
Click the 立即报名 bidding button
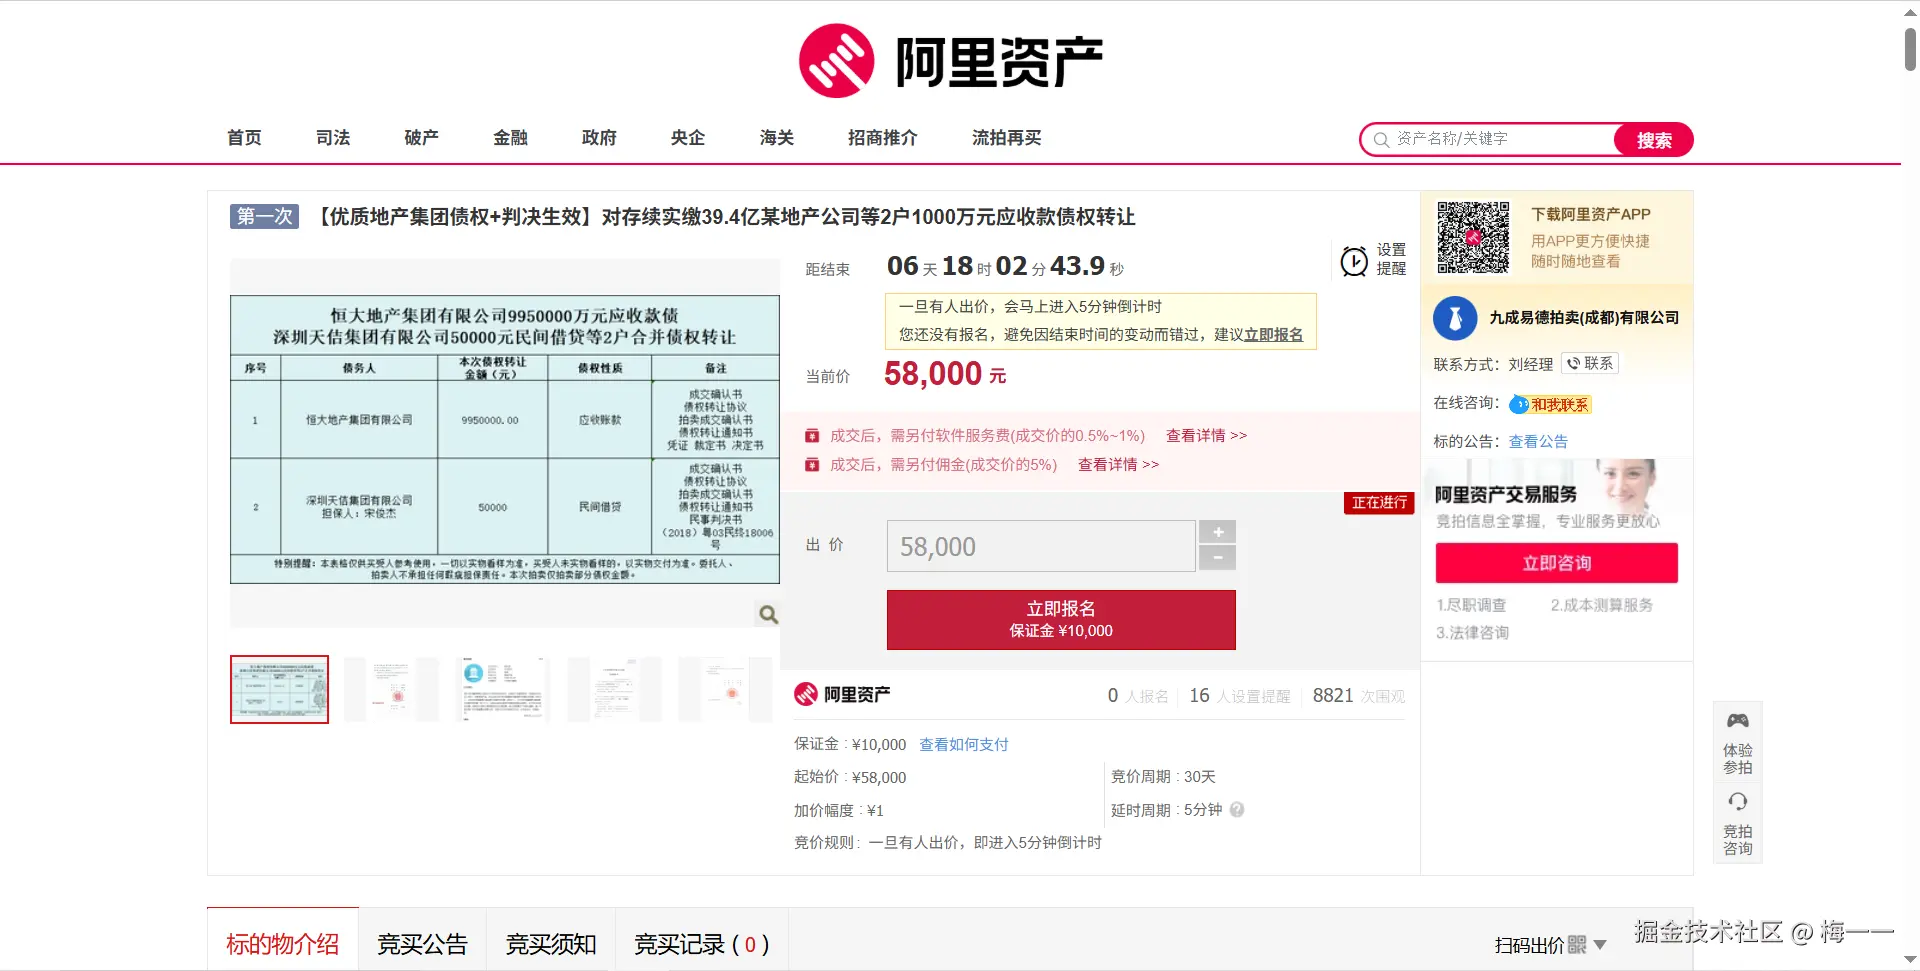point(1060,619)
